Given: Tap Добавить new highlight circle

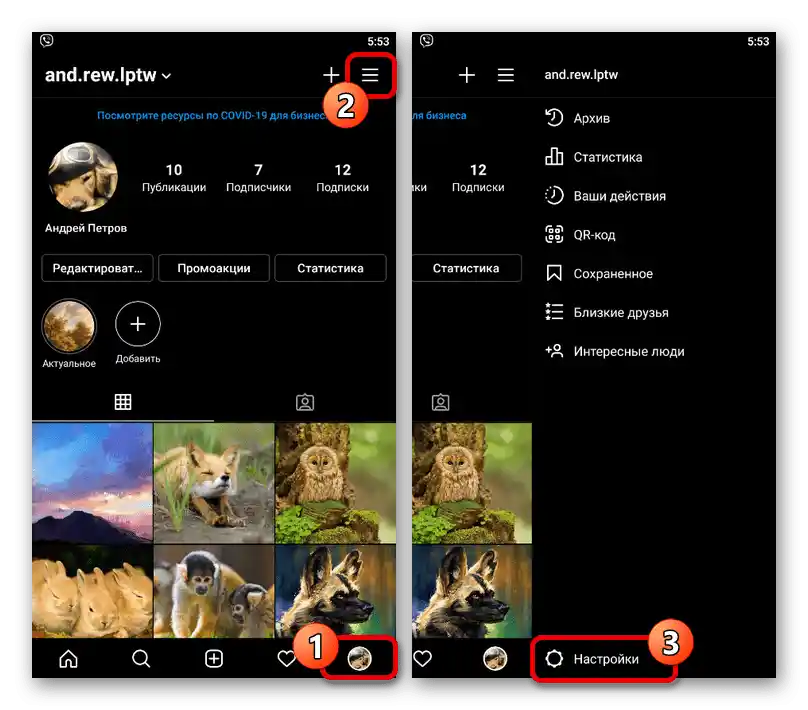Looking at the screenshot, I should [x=138, y=324].
